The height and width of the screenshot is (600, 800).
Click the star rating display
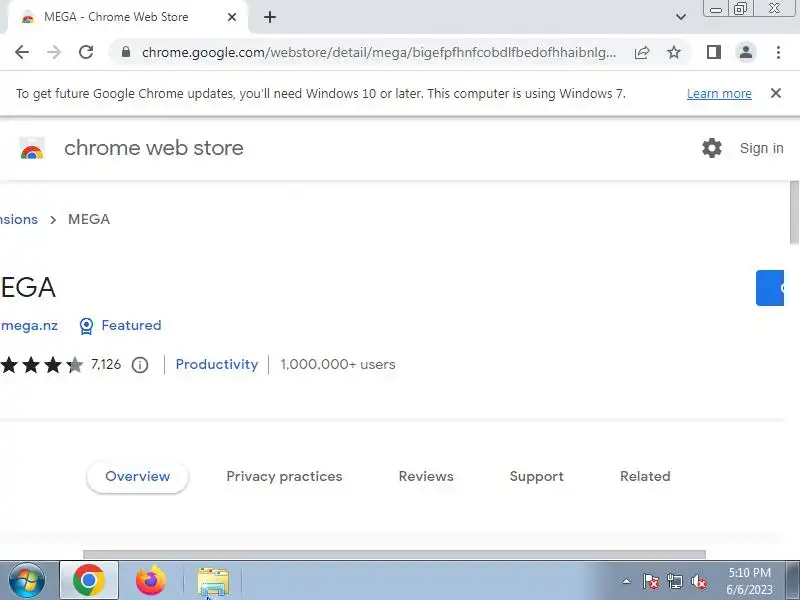coord(42,365)
